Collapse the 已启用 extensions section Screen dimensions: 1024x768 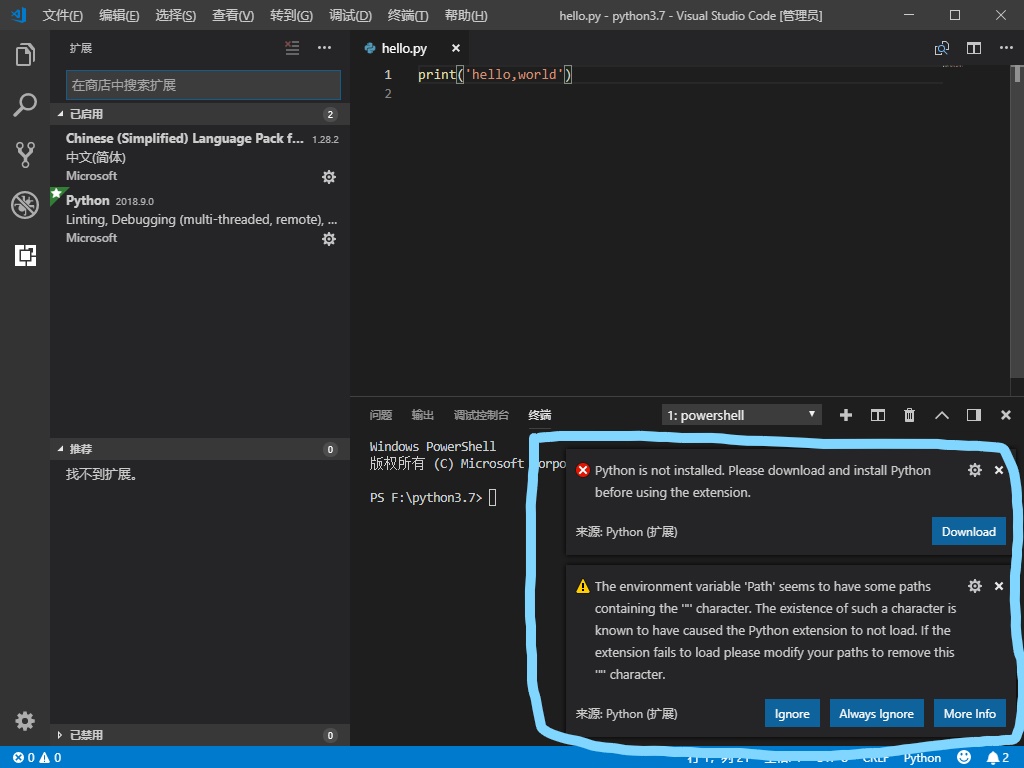pyautogui.click(x=200, y=114)
